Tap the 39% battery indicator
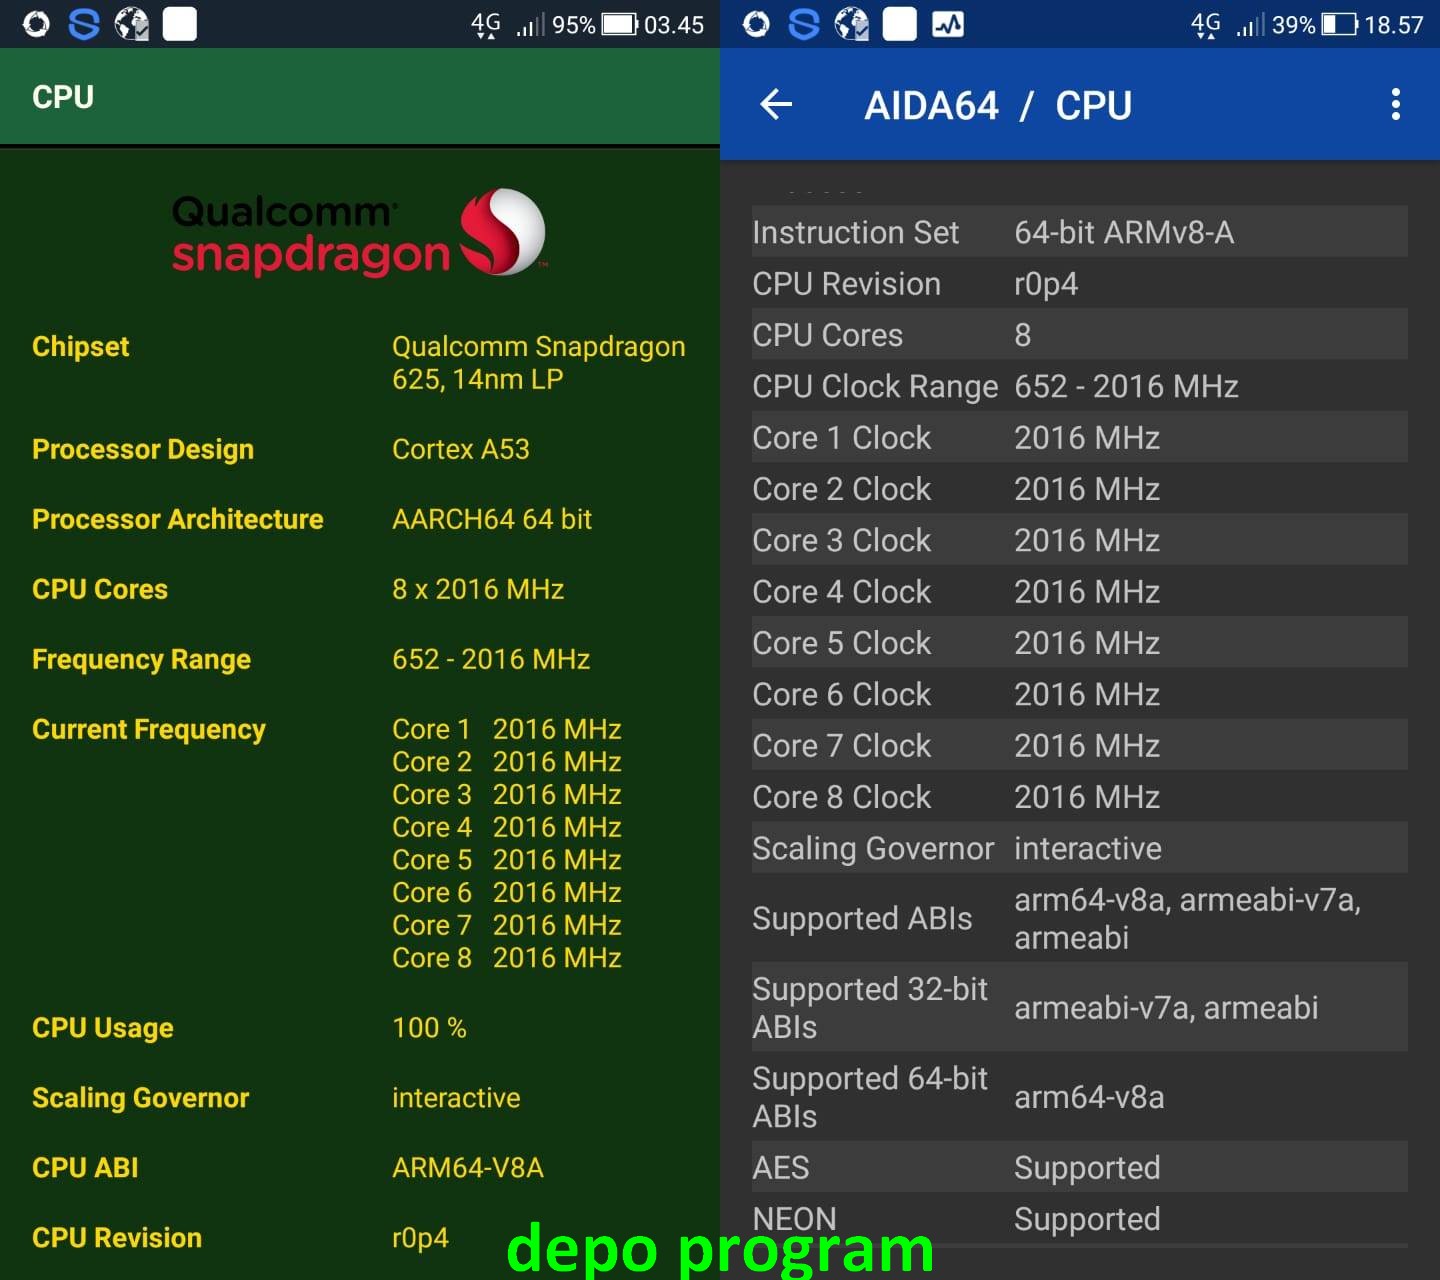The image size is (1440, 1280). [1313, 25]
